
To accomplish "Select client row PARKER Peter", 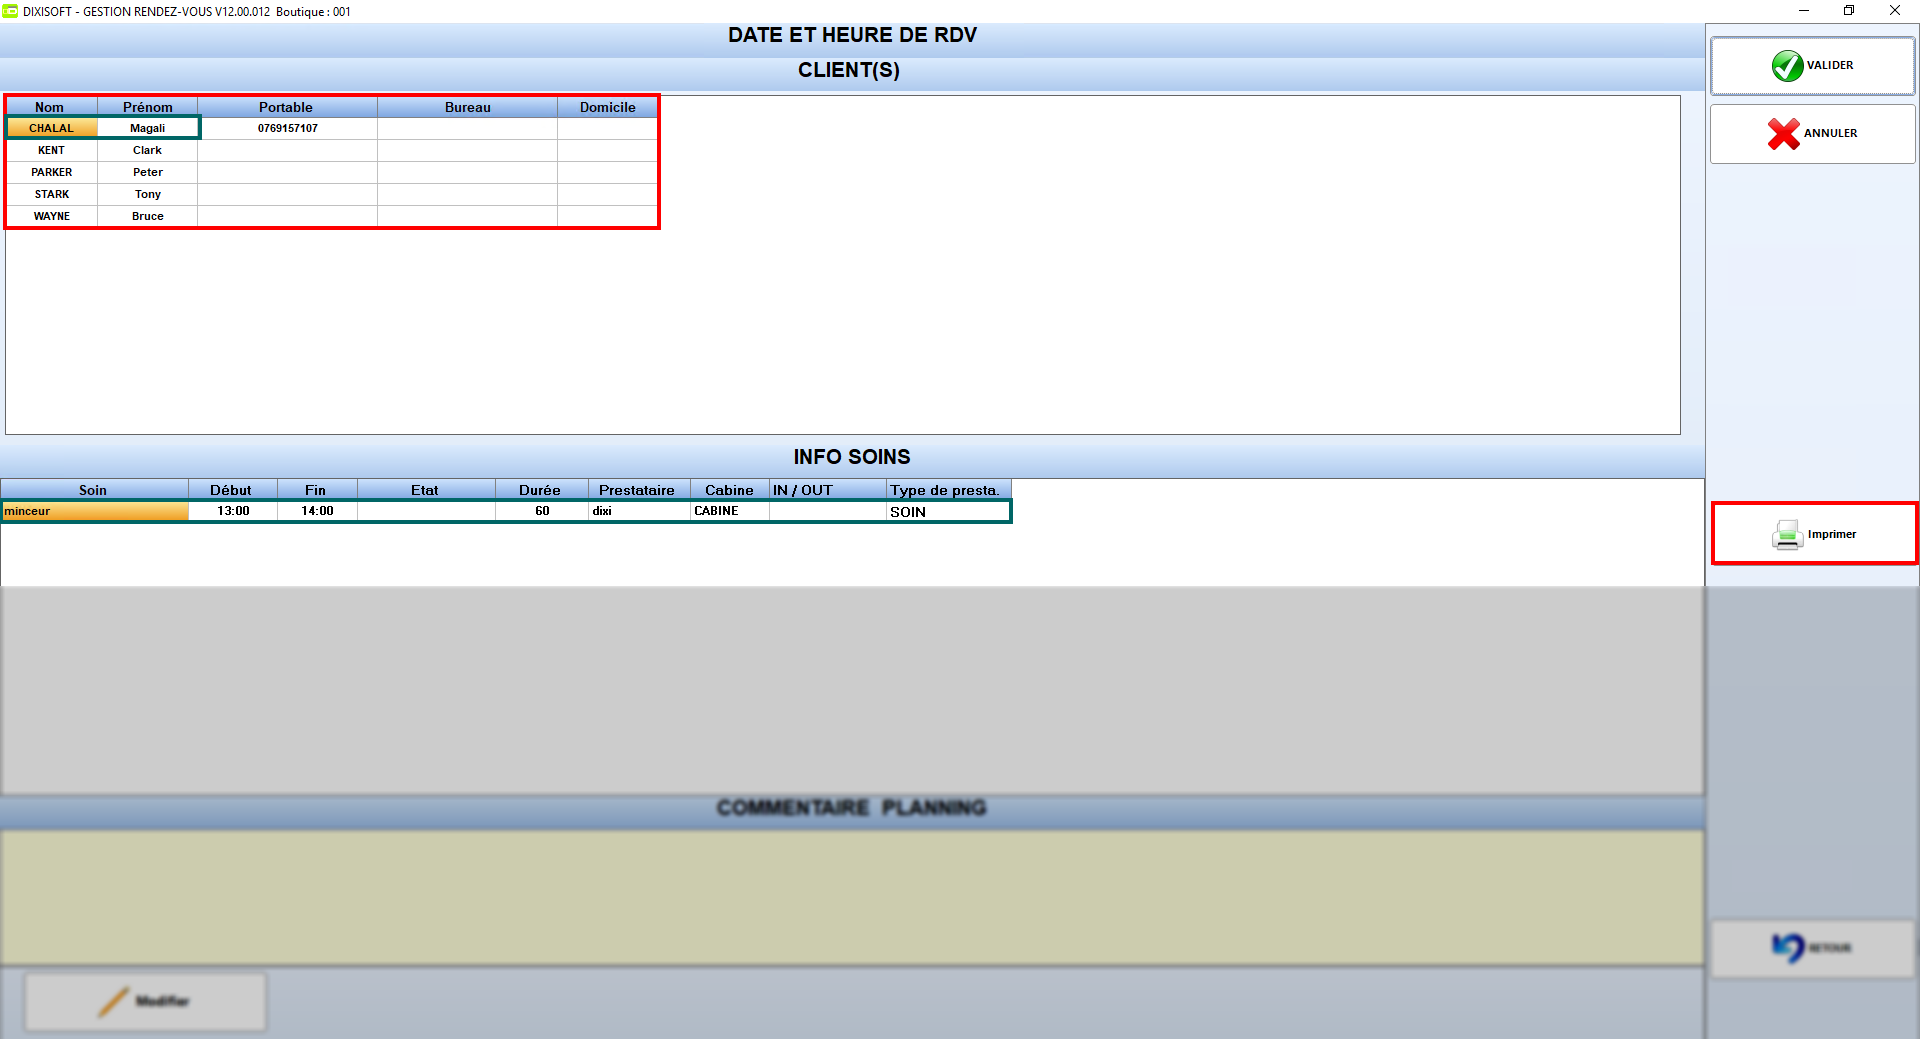I will pyautogui.click(x=332, y=172).
